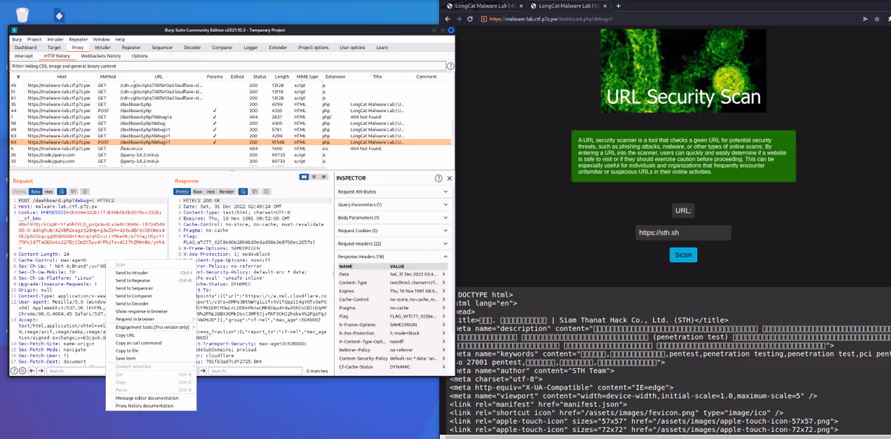
Task: Click browser forward arrow
Action: 458,19
